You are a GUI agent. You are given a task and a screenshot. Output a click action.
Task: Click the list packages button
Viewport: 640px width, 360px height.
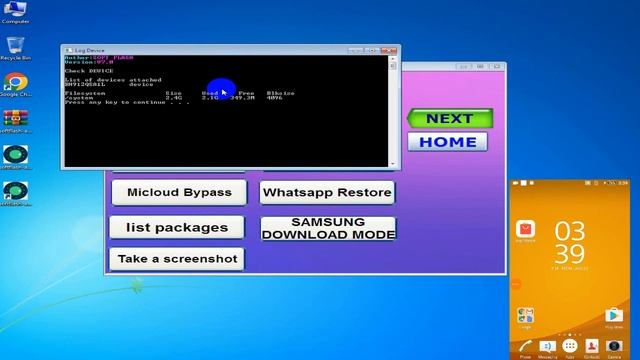coord(177,227)
